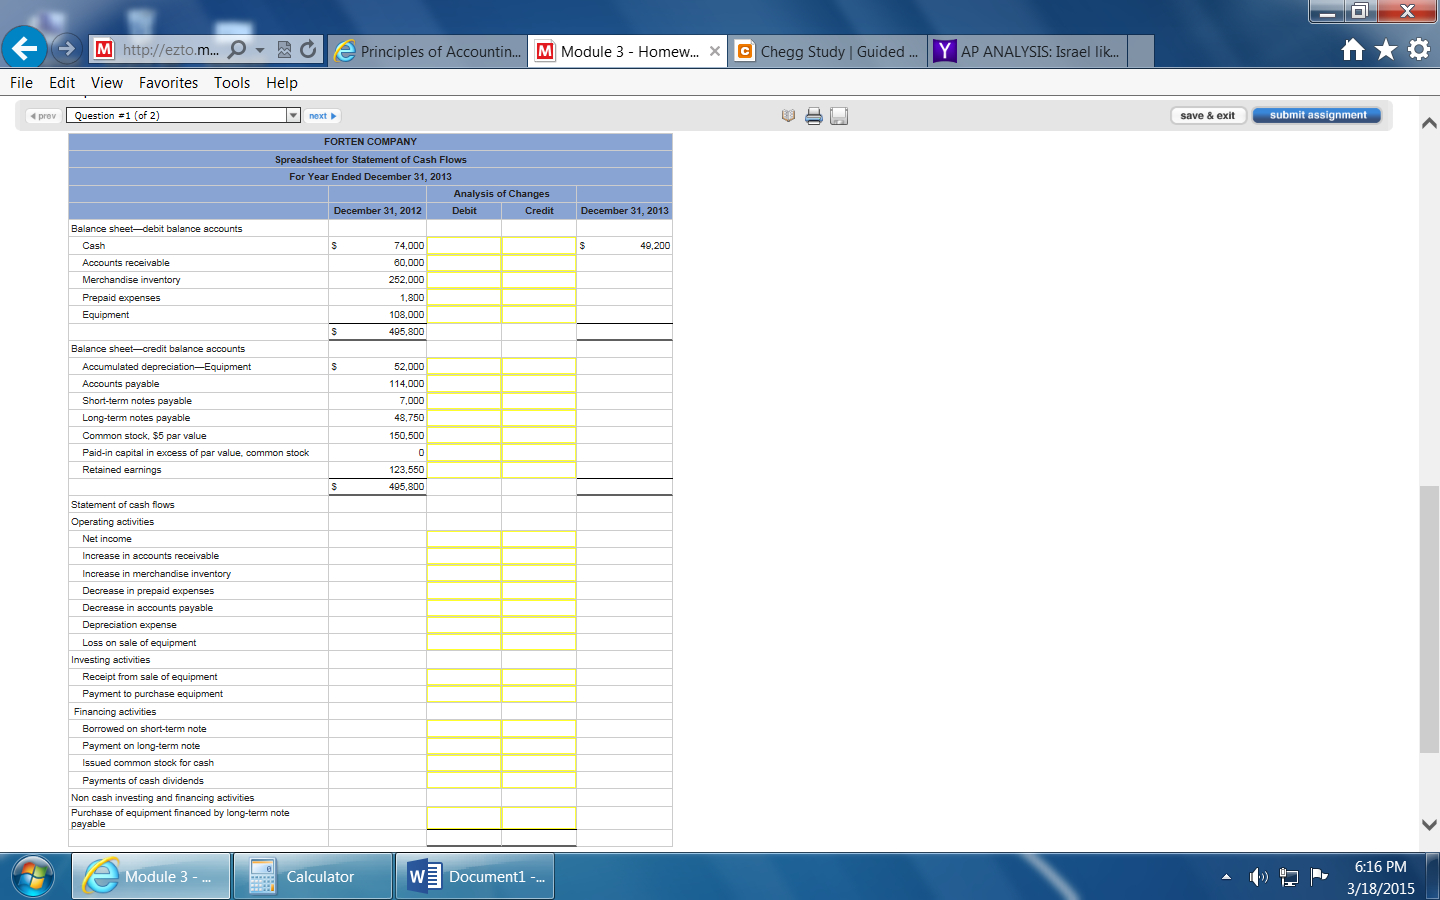Click the submit assignment button
Viewport: 1440px width, 900px height.
pos(1317,115)
